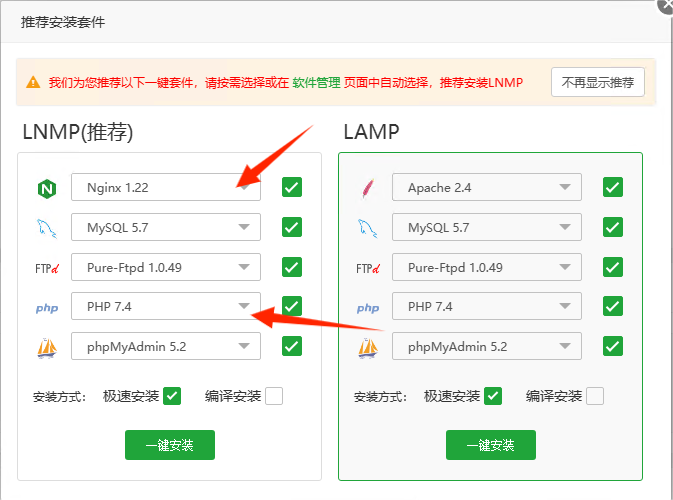Uncheck MySQL 5.7 in LAMP
This screenshot has width=673, height=500.
pyautogui.click(x=613, y=227)
